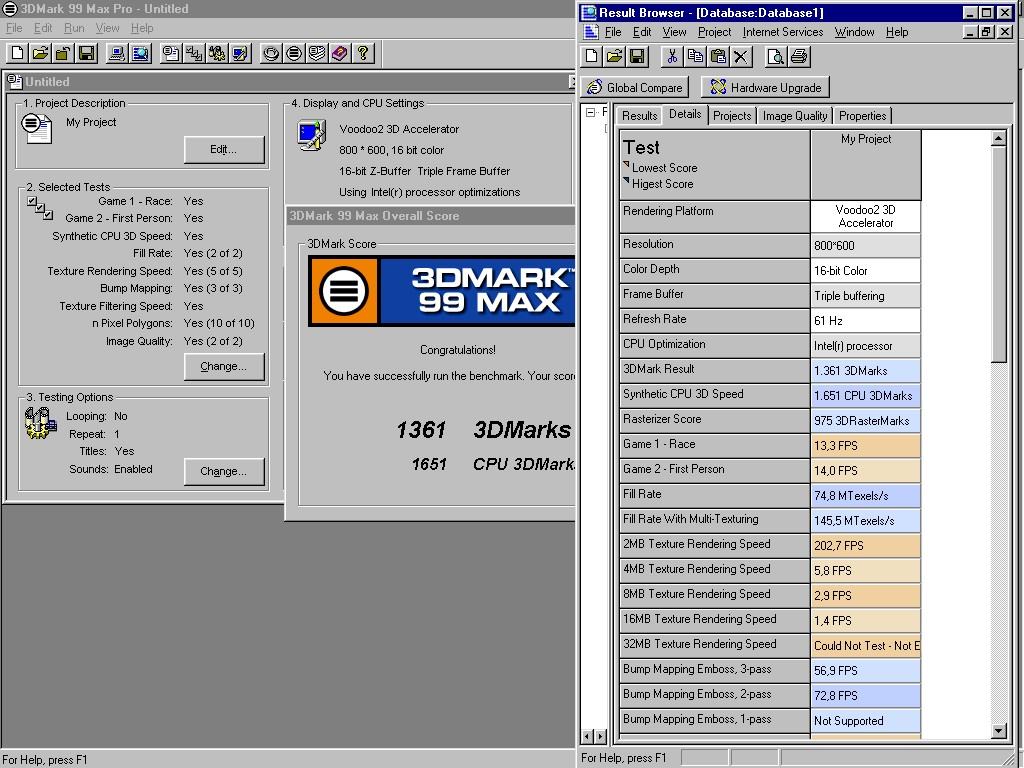Click Change button under Selected Tests

(x=223, y=366)
